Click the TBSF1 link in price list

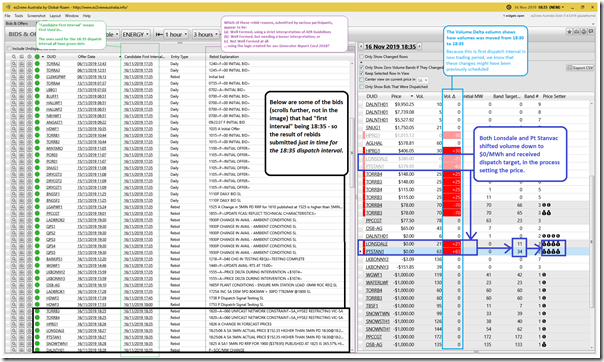pos(372,306)
